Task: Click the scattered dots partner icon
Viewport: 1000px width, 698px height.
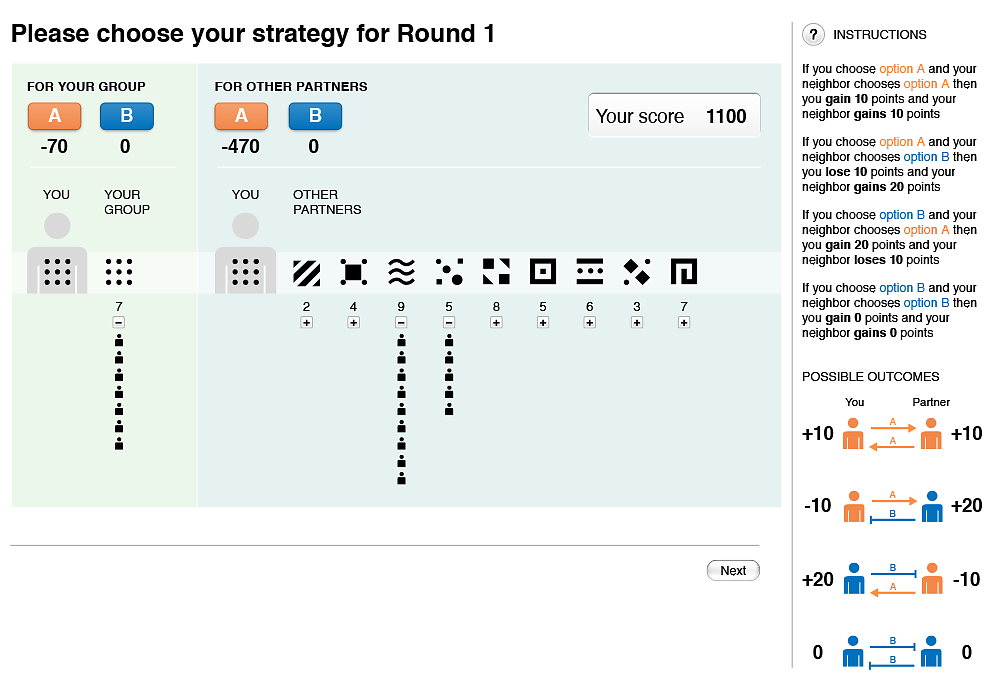Action: (x=449, y=272)
